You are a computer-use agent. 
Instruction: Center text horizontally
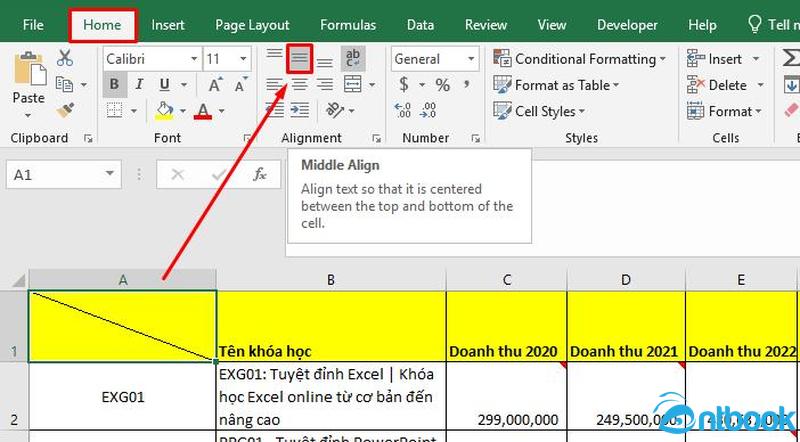click(299, 84)
